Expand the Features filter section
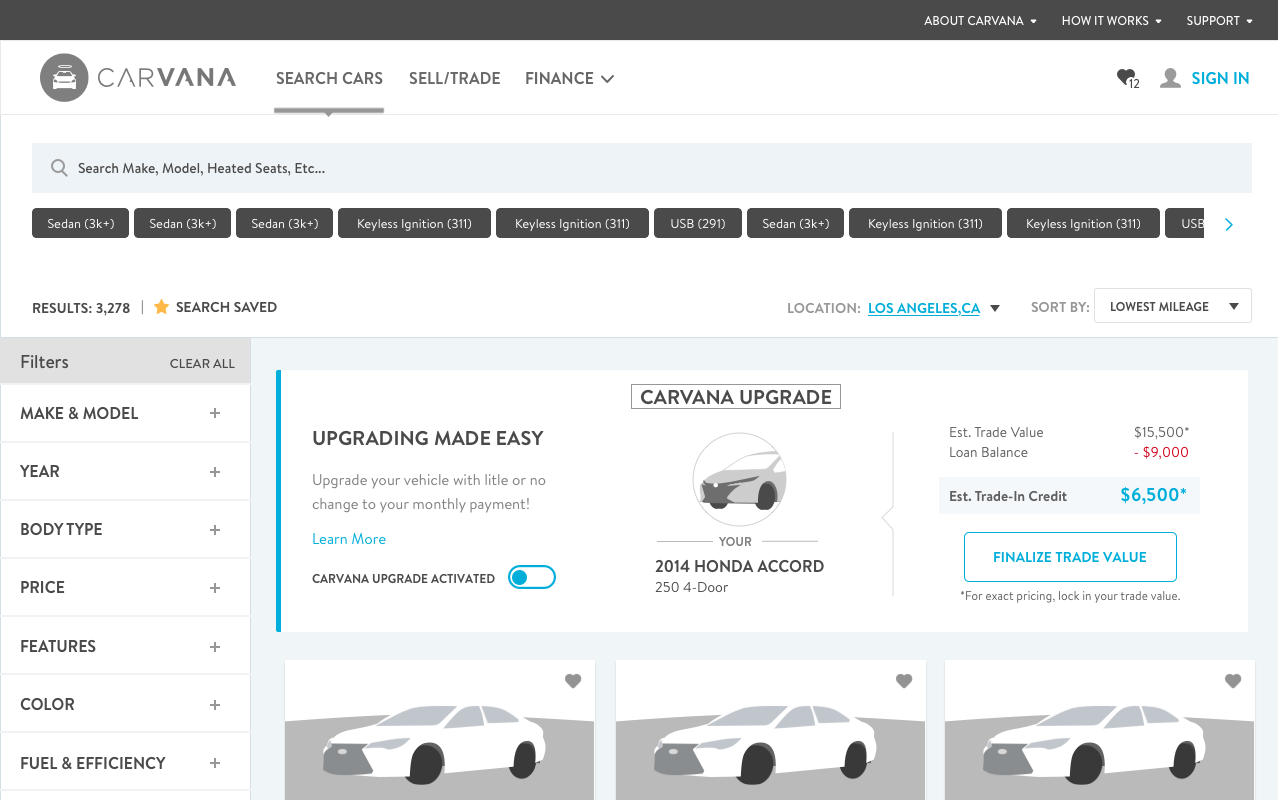This screenshot has width=1278, height=800. coord(125,646)
